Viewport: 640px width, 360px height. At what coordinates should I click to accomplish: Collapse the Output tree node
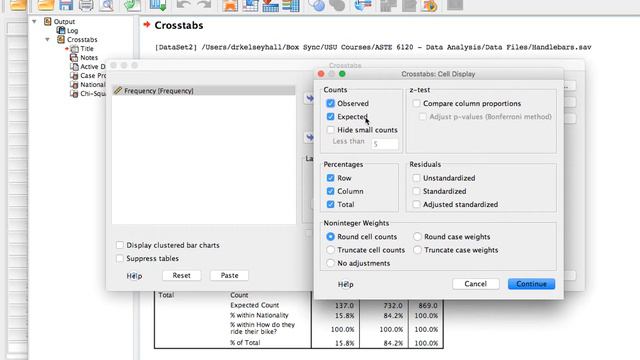(34, 21)
